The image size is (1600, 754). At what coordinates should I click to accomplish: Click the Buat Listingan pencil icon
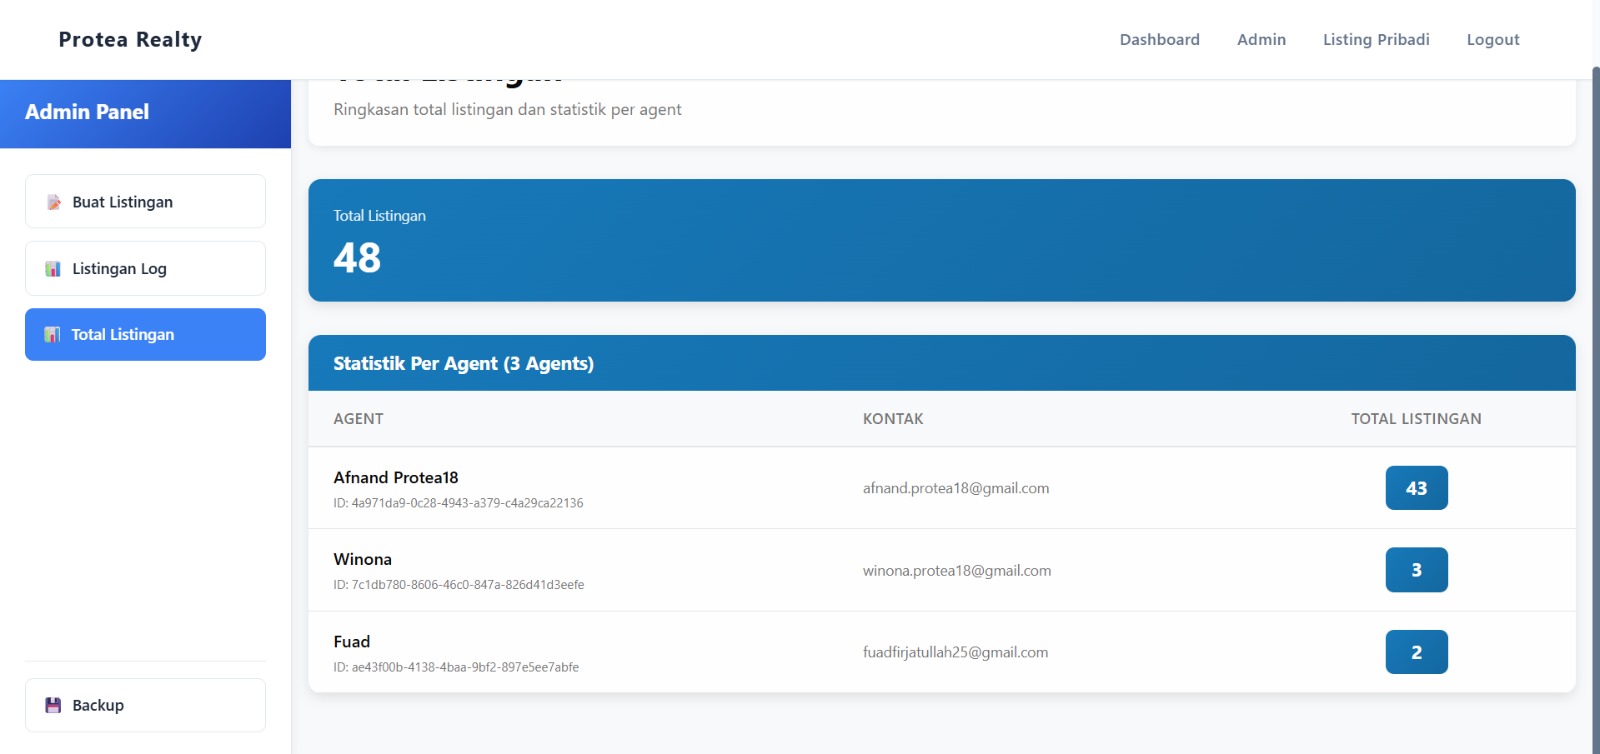54,202
